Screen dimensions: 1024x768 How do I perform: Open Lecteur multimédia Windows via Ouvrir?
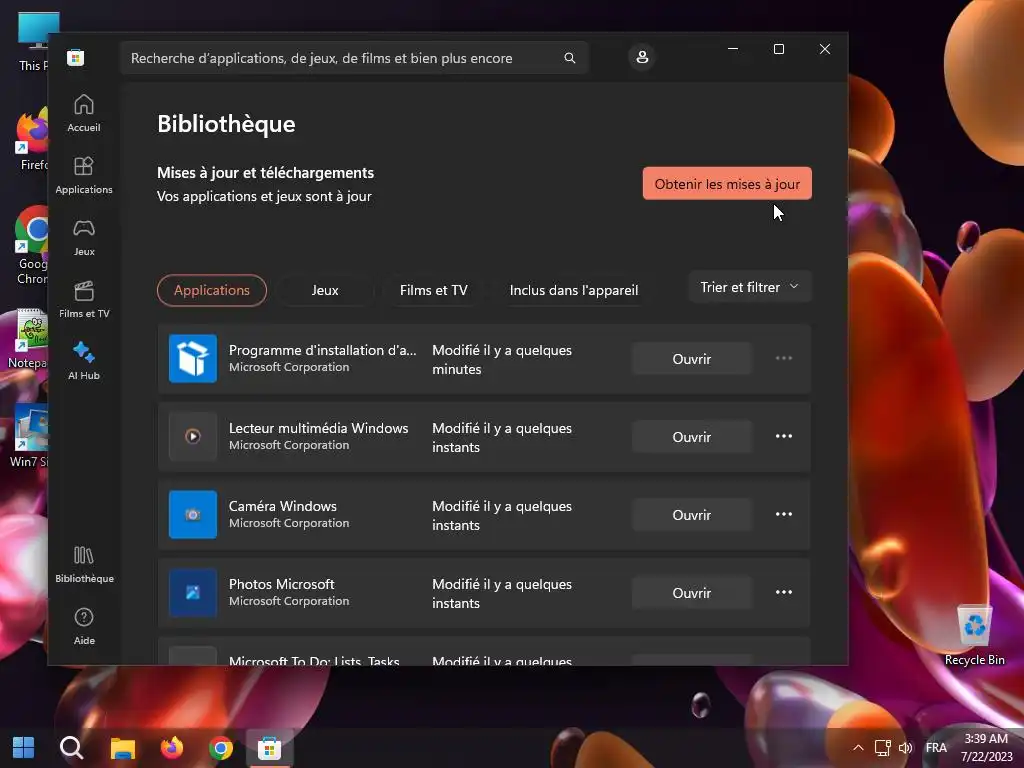(692, 437)
